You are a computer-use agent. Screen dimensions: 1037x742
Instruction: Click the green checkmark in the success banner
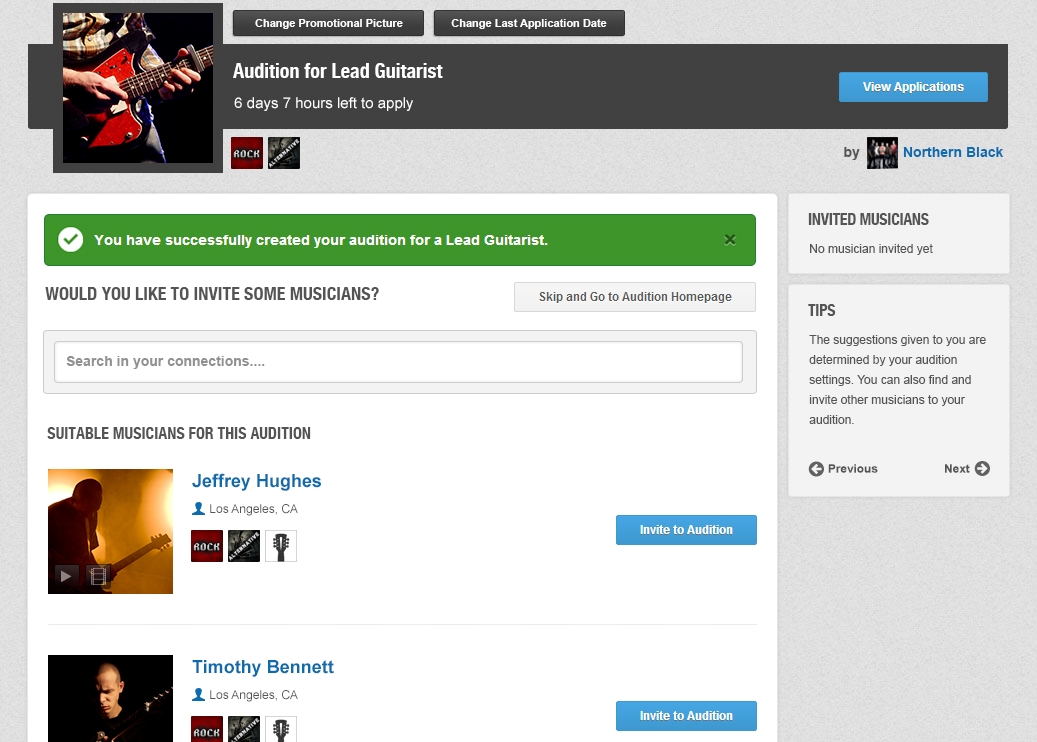(x=70, y=239)
